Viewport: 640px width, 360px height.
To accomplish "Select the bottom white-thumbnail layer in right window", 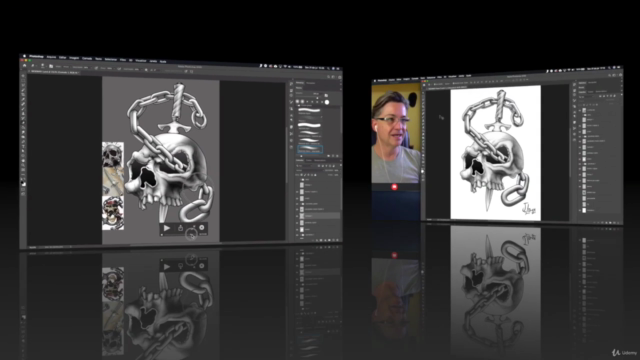I will click(600, 210).
